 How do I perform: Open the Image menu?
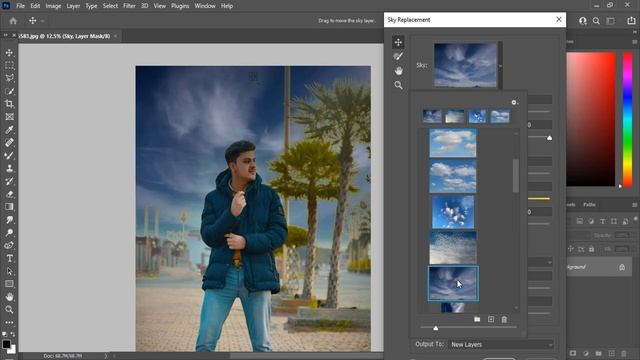53,6
